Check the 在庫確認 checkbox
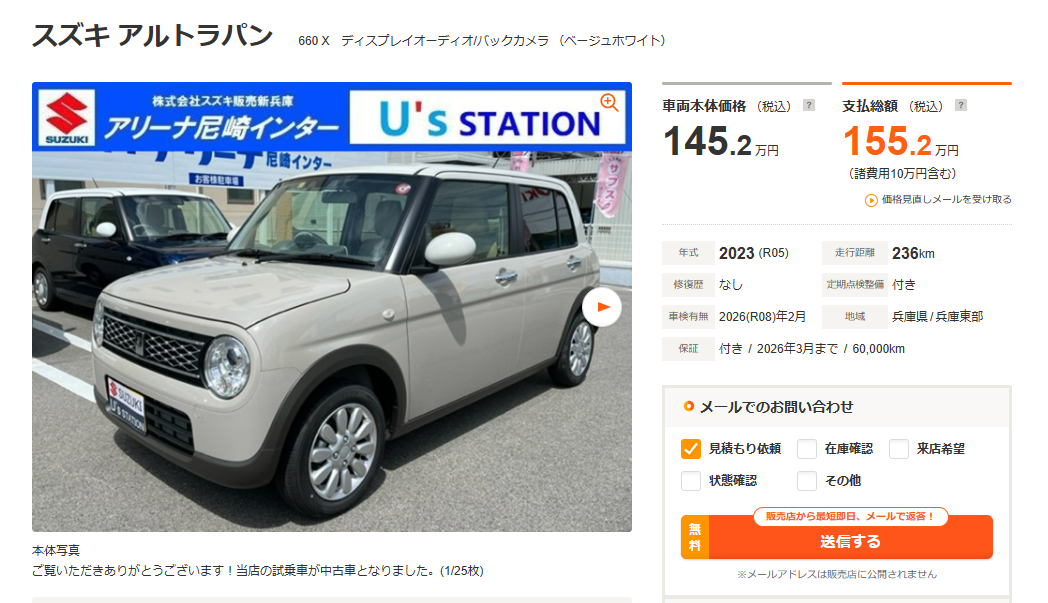This screenshot has width=1048, height=603. pos(807,449)
